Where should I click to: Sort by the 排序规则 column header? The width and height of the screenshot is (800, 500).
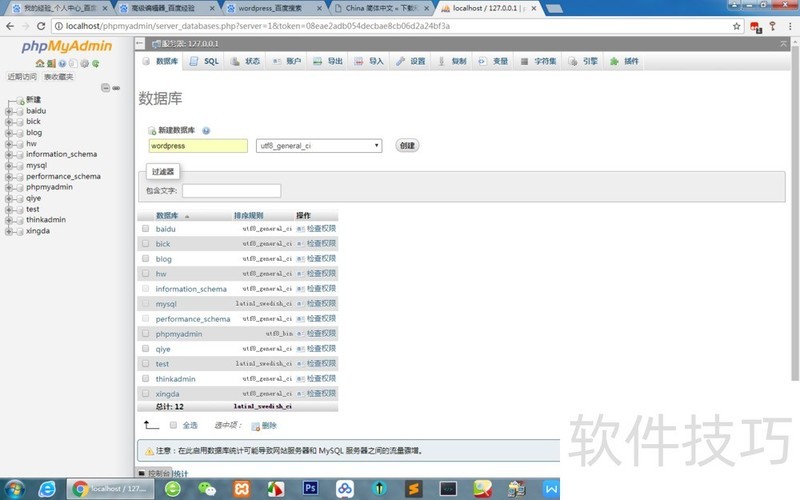[x=248, y=215]
